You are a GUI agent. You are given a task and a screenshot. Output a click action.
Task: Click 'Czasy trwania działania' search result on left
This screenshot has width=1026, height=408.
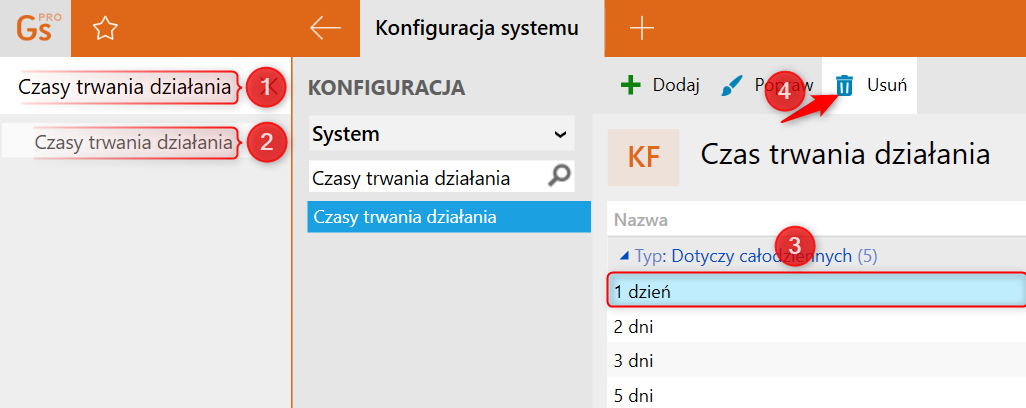[x=134, y=142]
